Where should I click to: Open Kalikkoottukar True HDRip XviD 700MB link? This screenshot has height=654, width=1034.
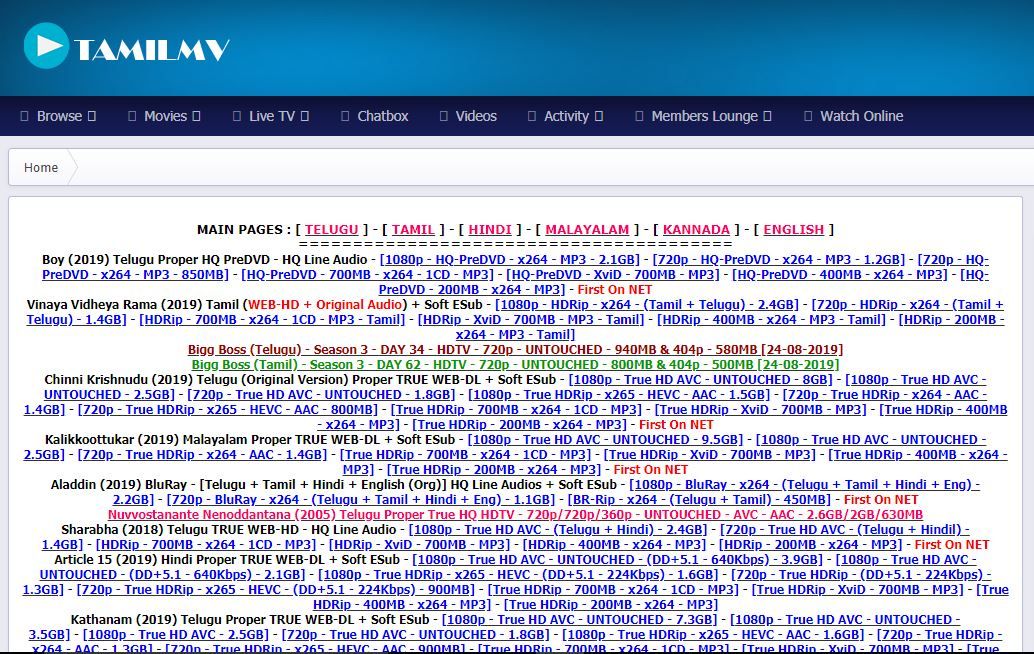(x=710, y=455)
